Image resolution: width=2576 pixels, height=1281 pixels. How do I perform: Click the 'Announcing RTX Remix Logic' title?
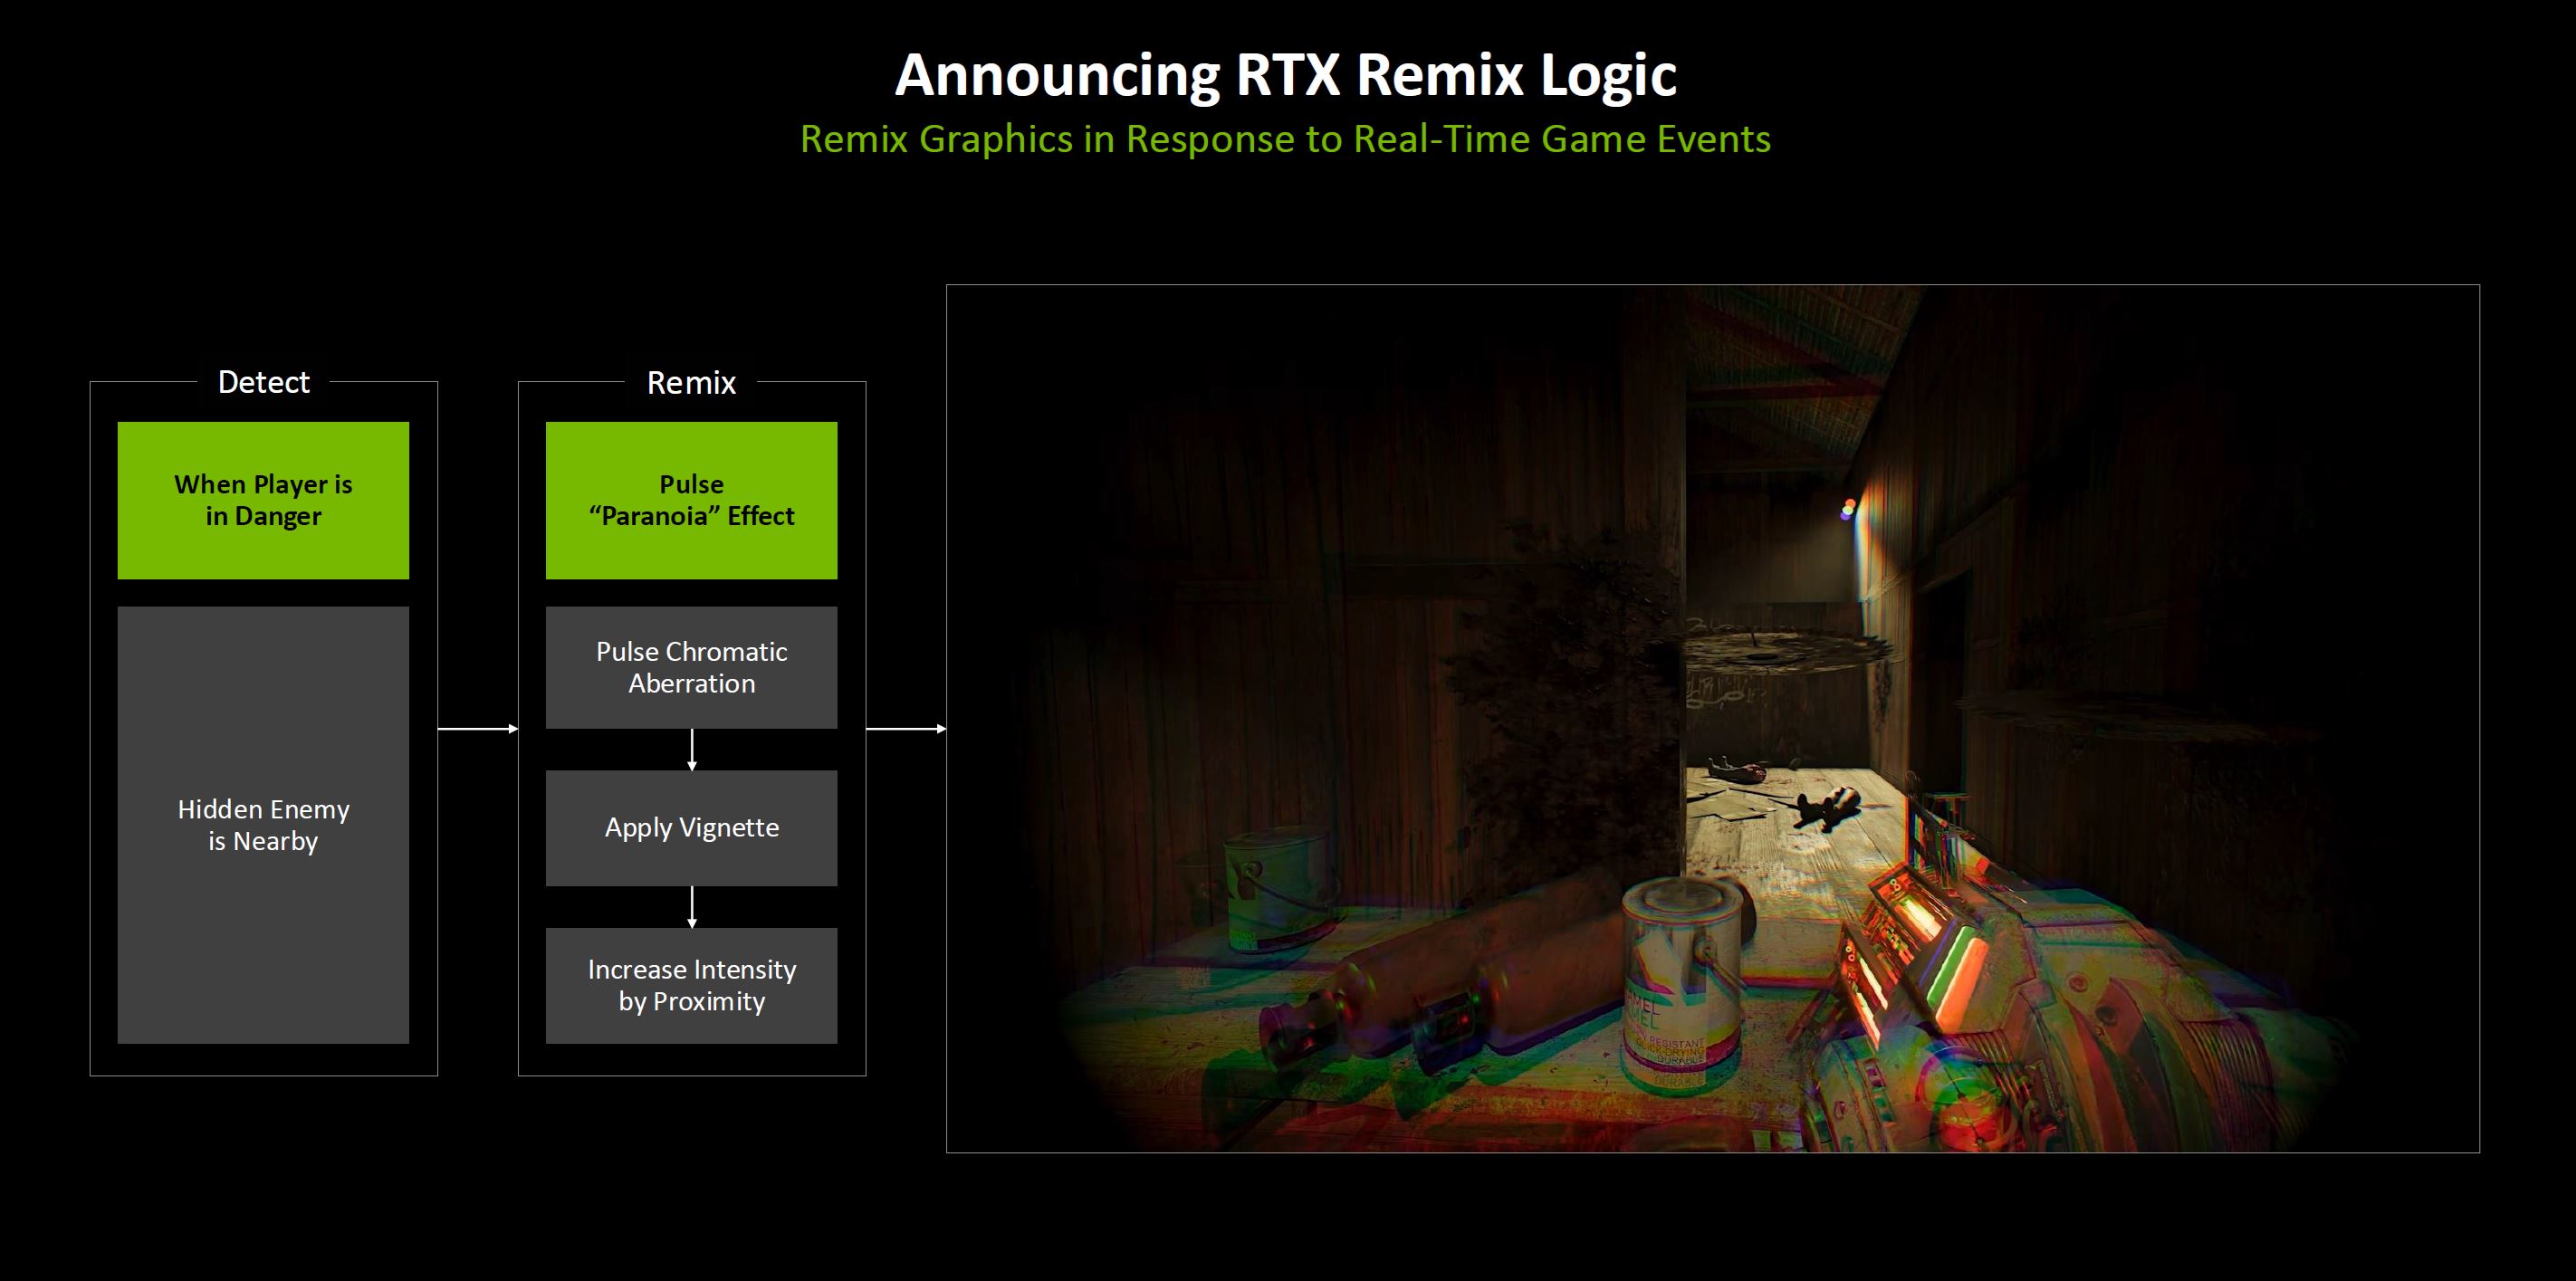coord(1285,75)
